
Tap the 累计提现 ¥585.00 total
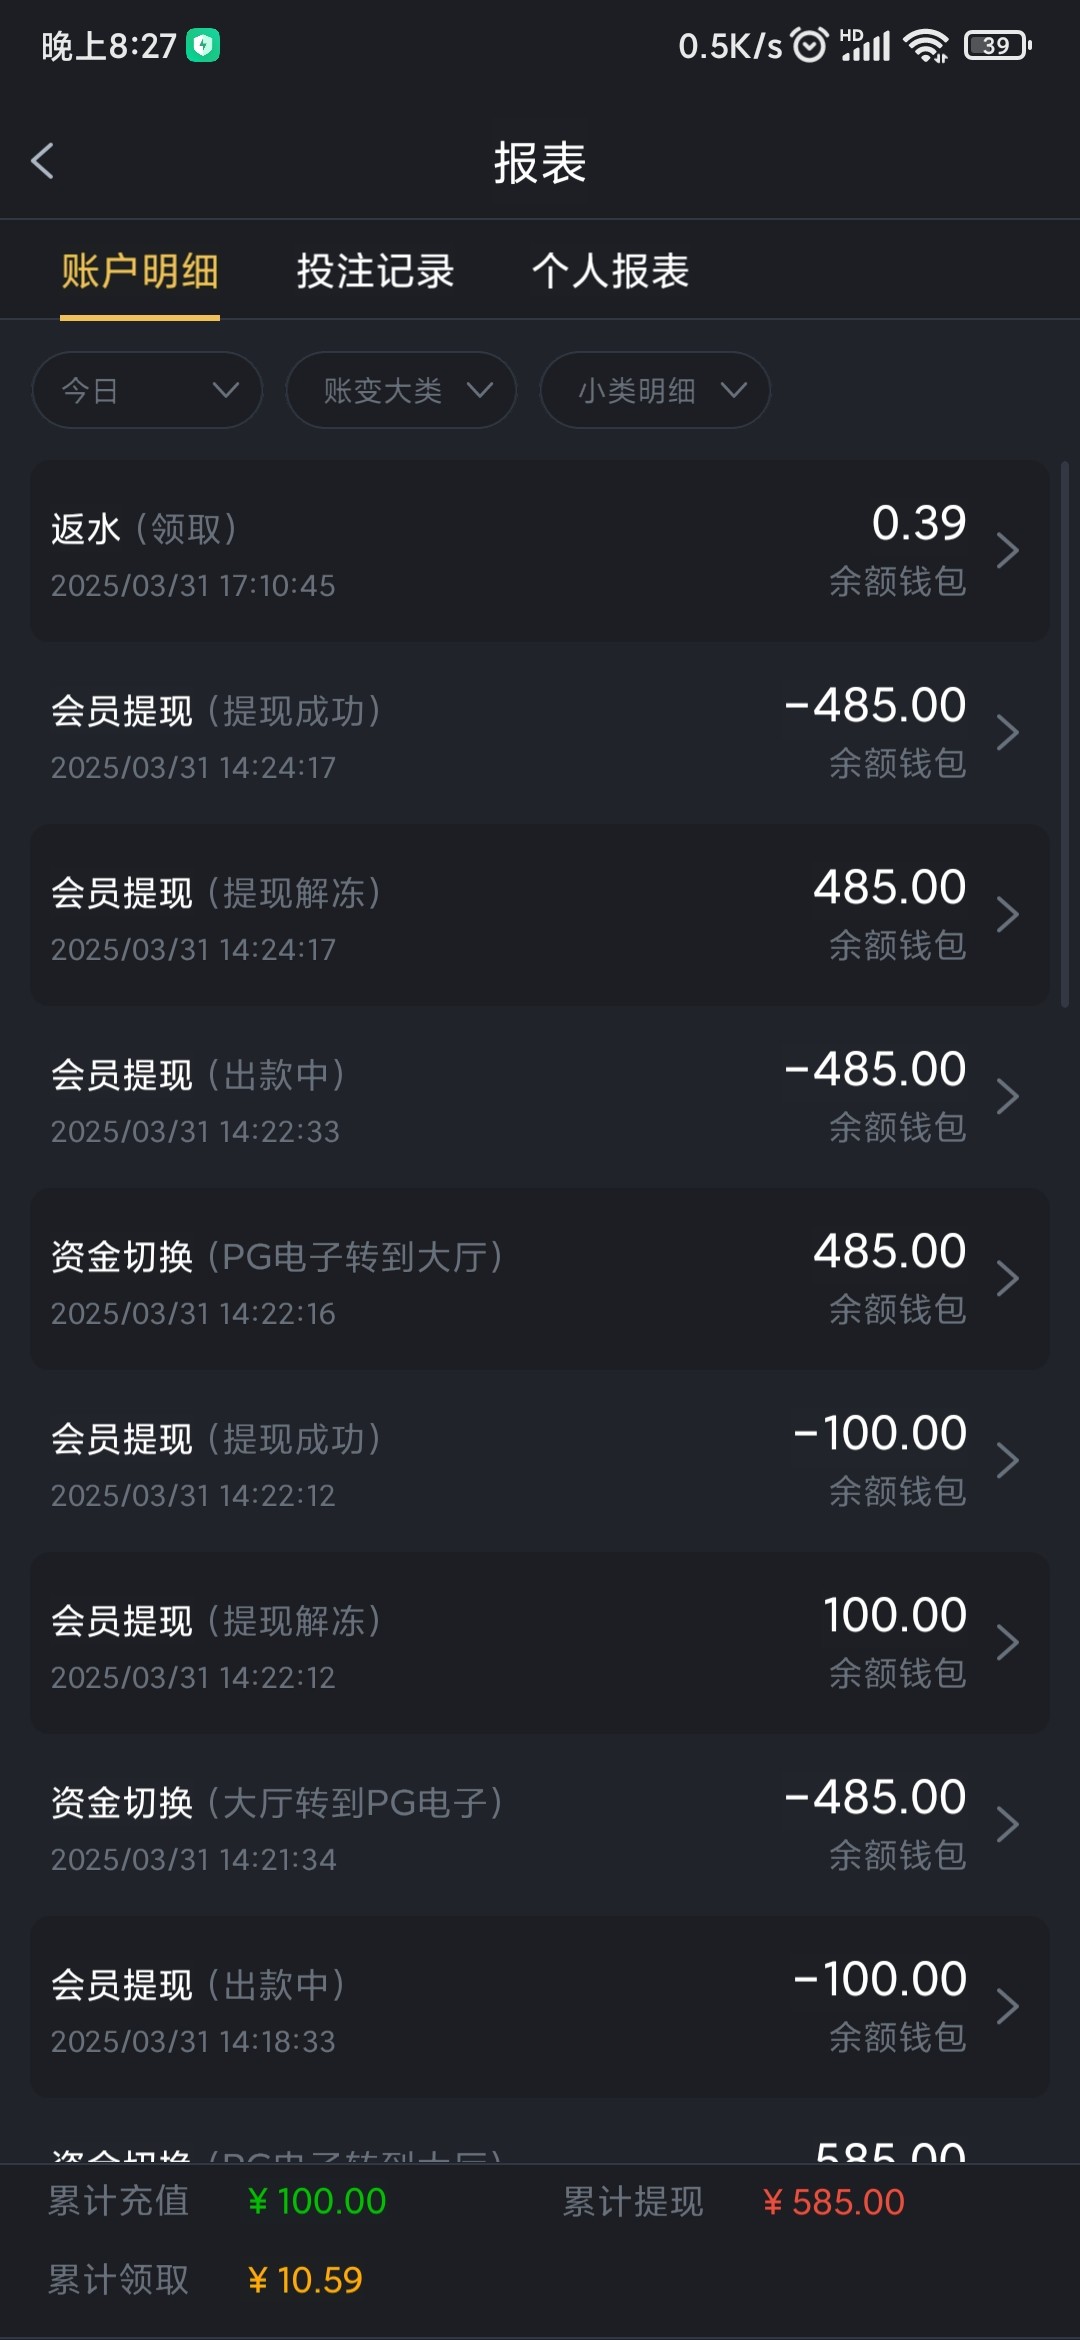[x=833, y=2202]
